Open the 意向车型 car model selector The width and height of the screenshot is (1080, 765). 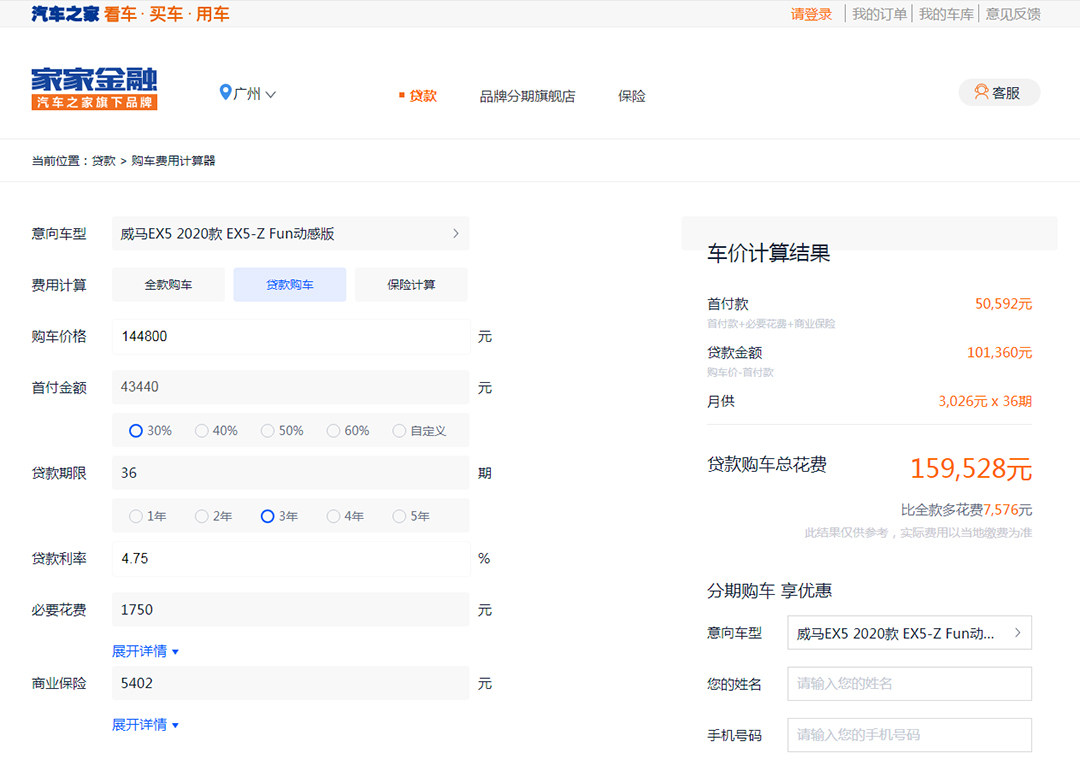click(x=290, y=234)
